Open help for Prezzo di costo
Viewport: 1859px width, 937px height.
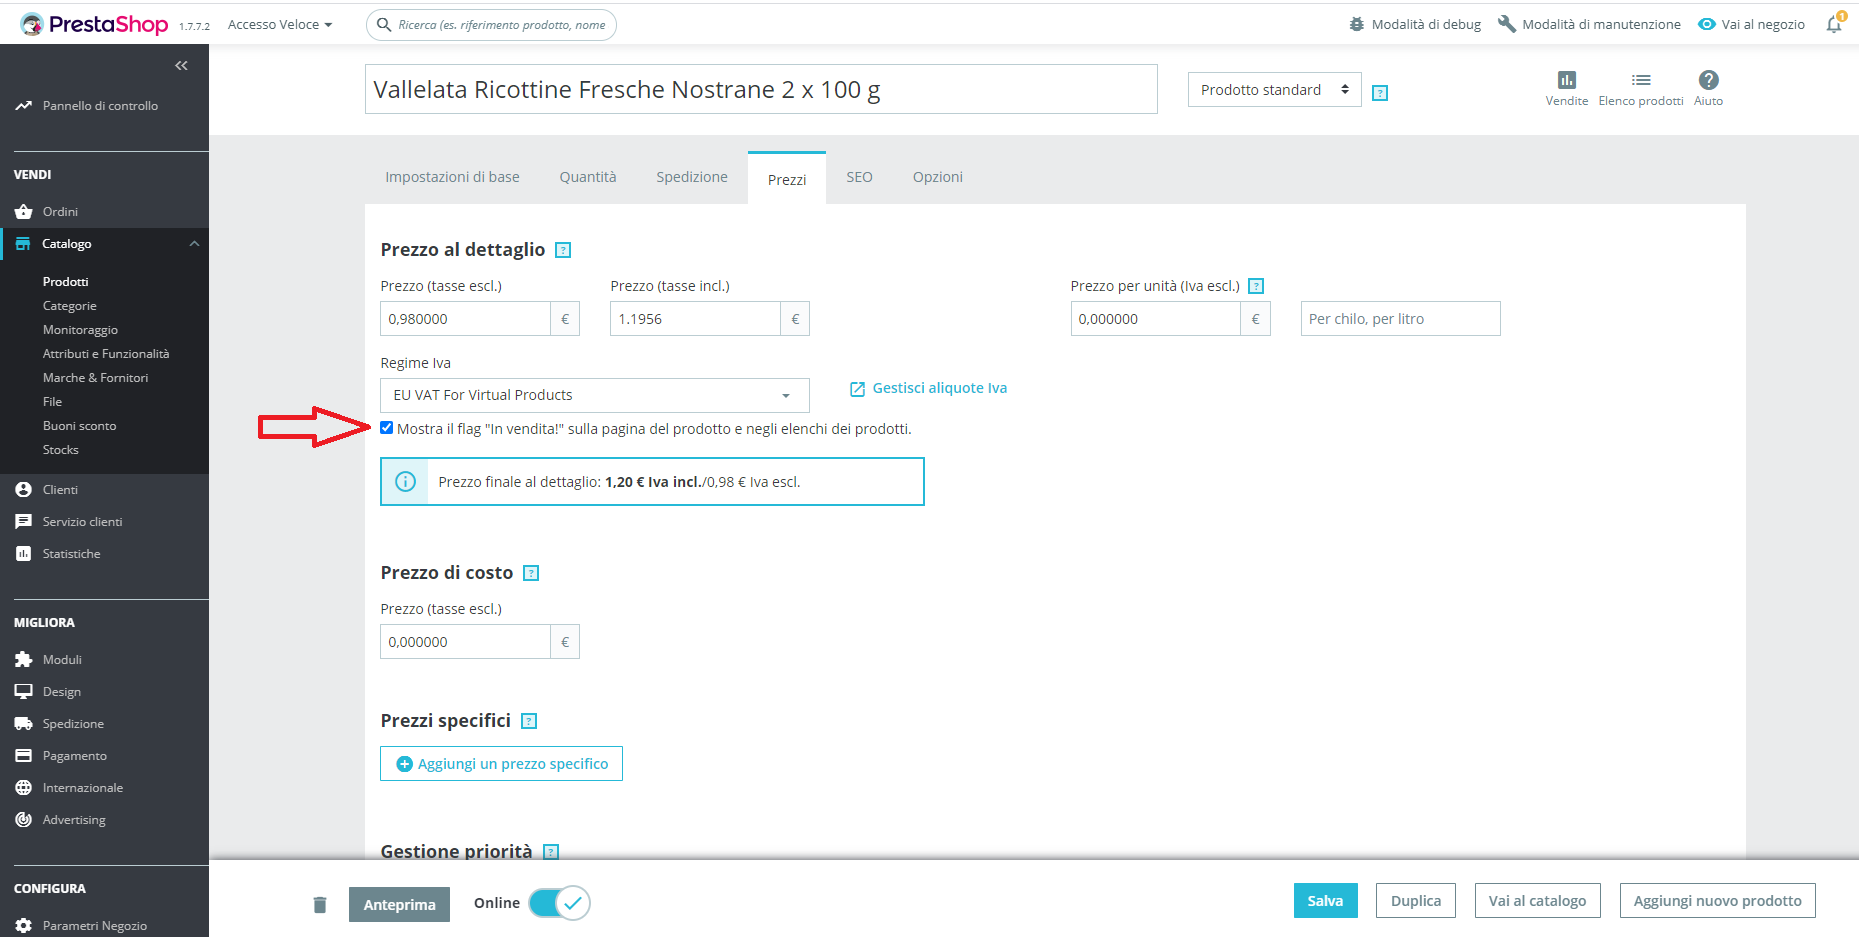point(532,573)
